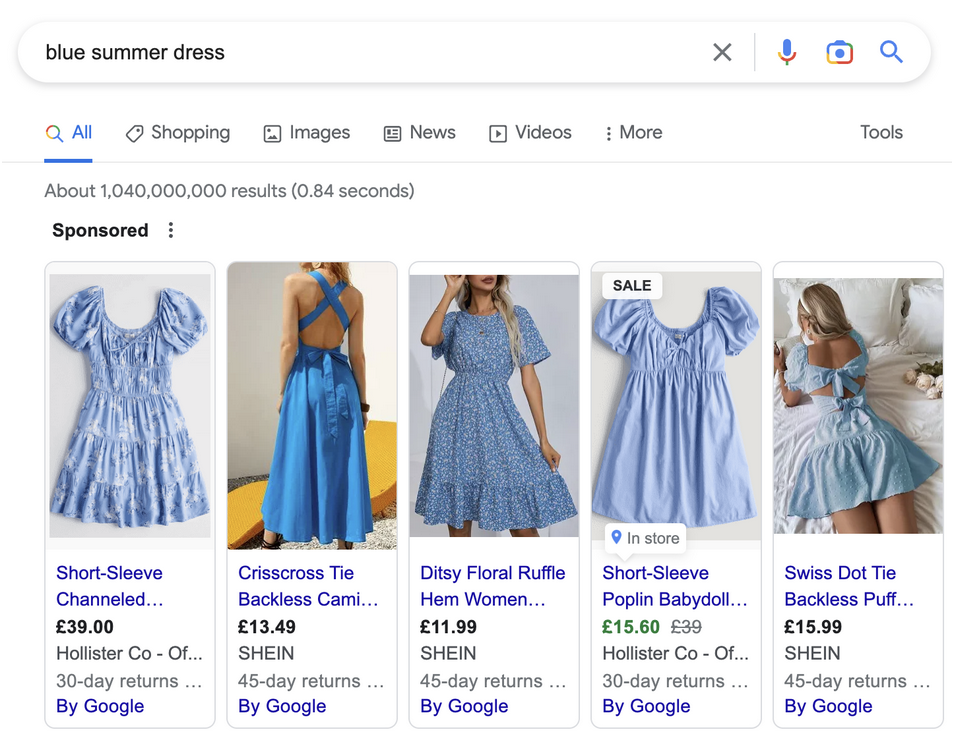Follow the Crisscross Tie Backless Cami link
This screenshot has height=746, width=958.
tap(308, 586)
